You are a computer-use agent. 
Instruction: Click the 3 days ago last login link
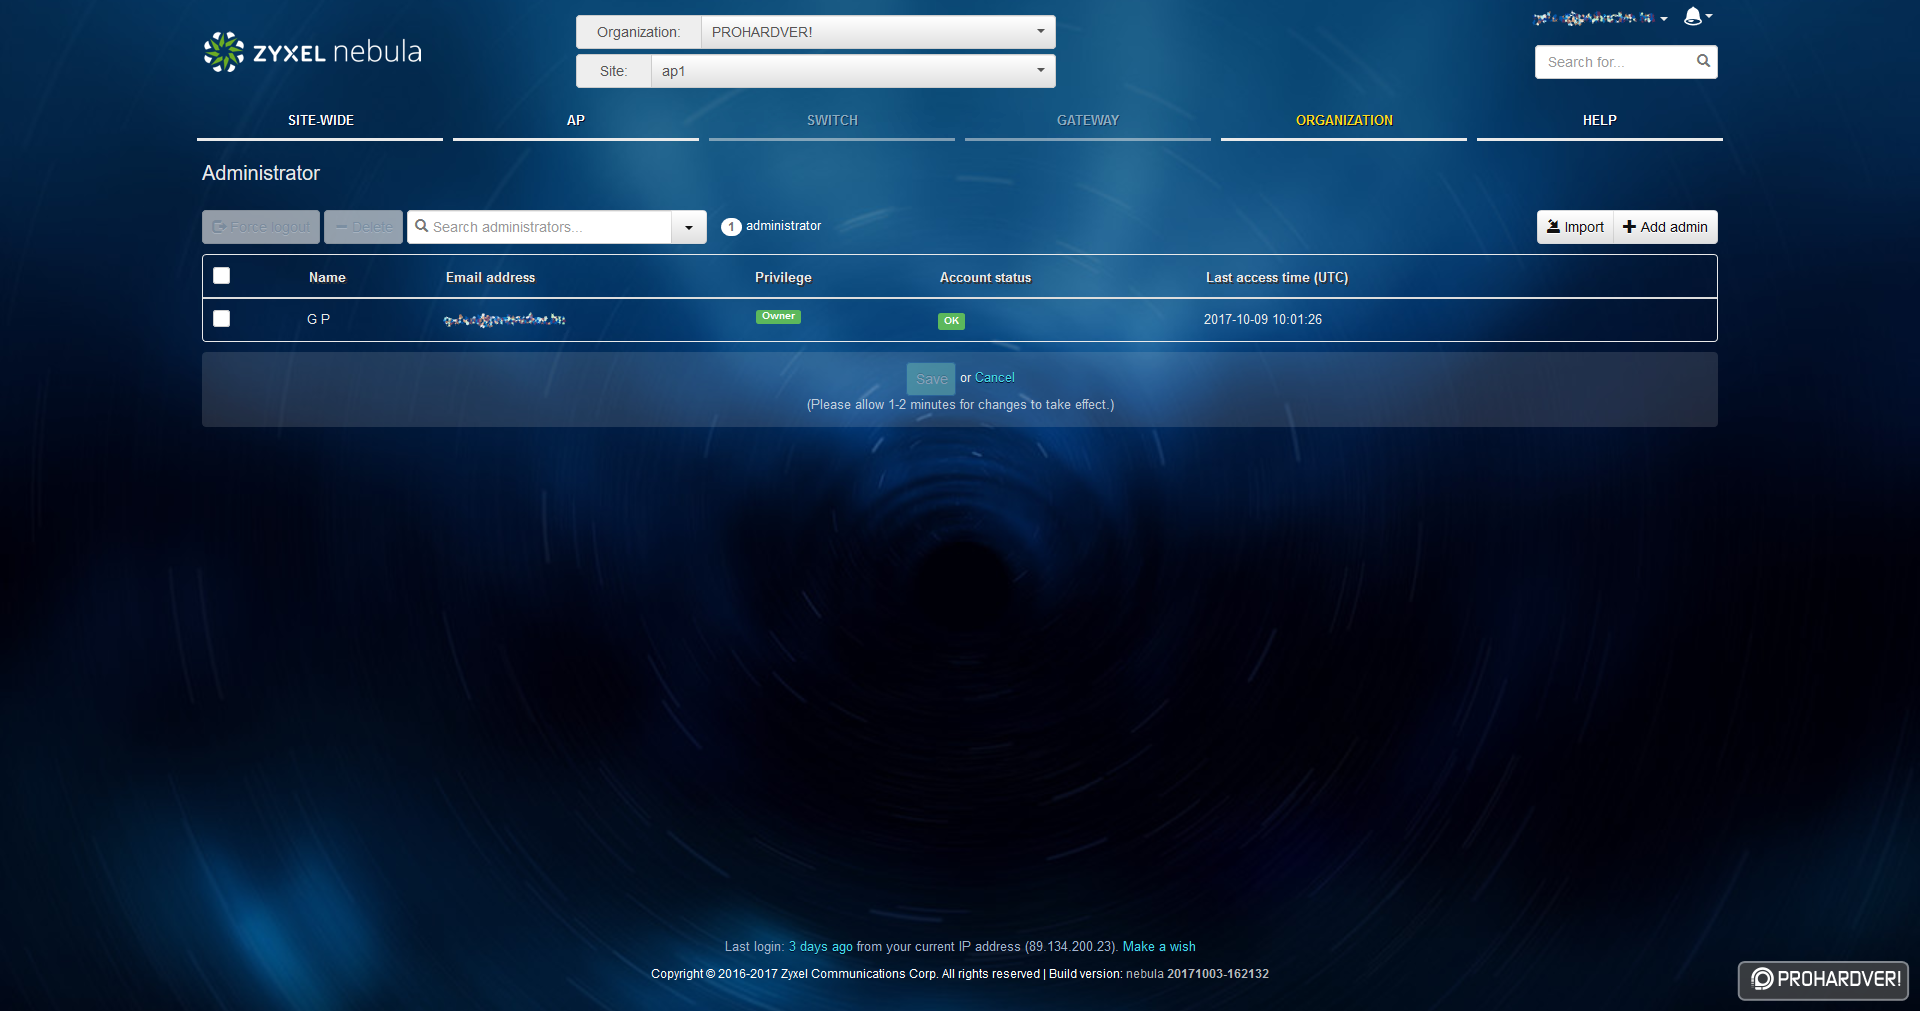tap(821, 946)
